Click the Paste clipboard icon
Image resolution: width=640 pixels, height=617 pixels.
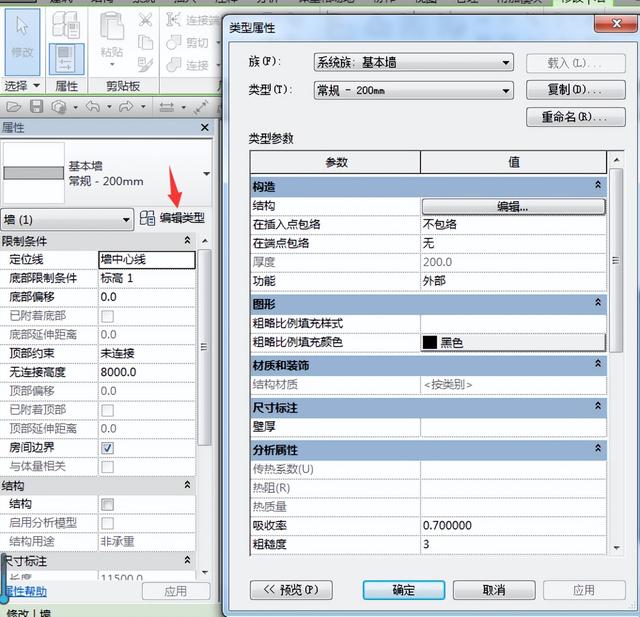coord(112,28)
